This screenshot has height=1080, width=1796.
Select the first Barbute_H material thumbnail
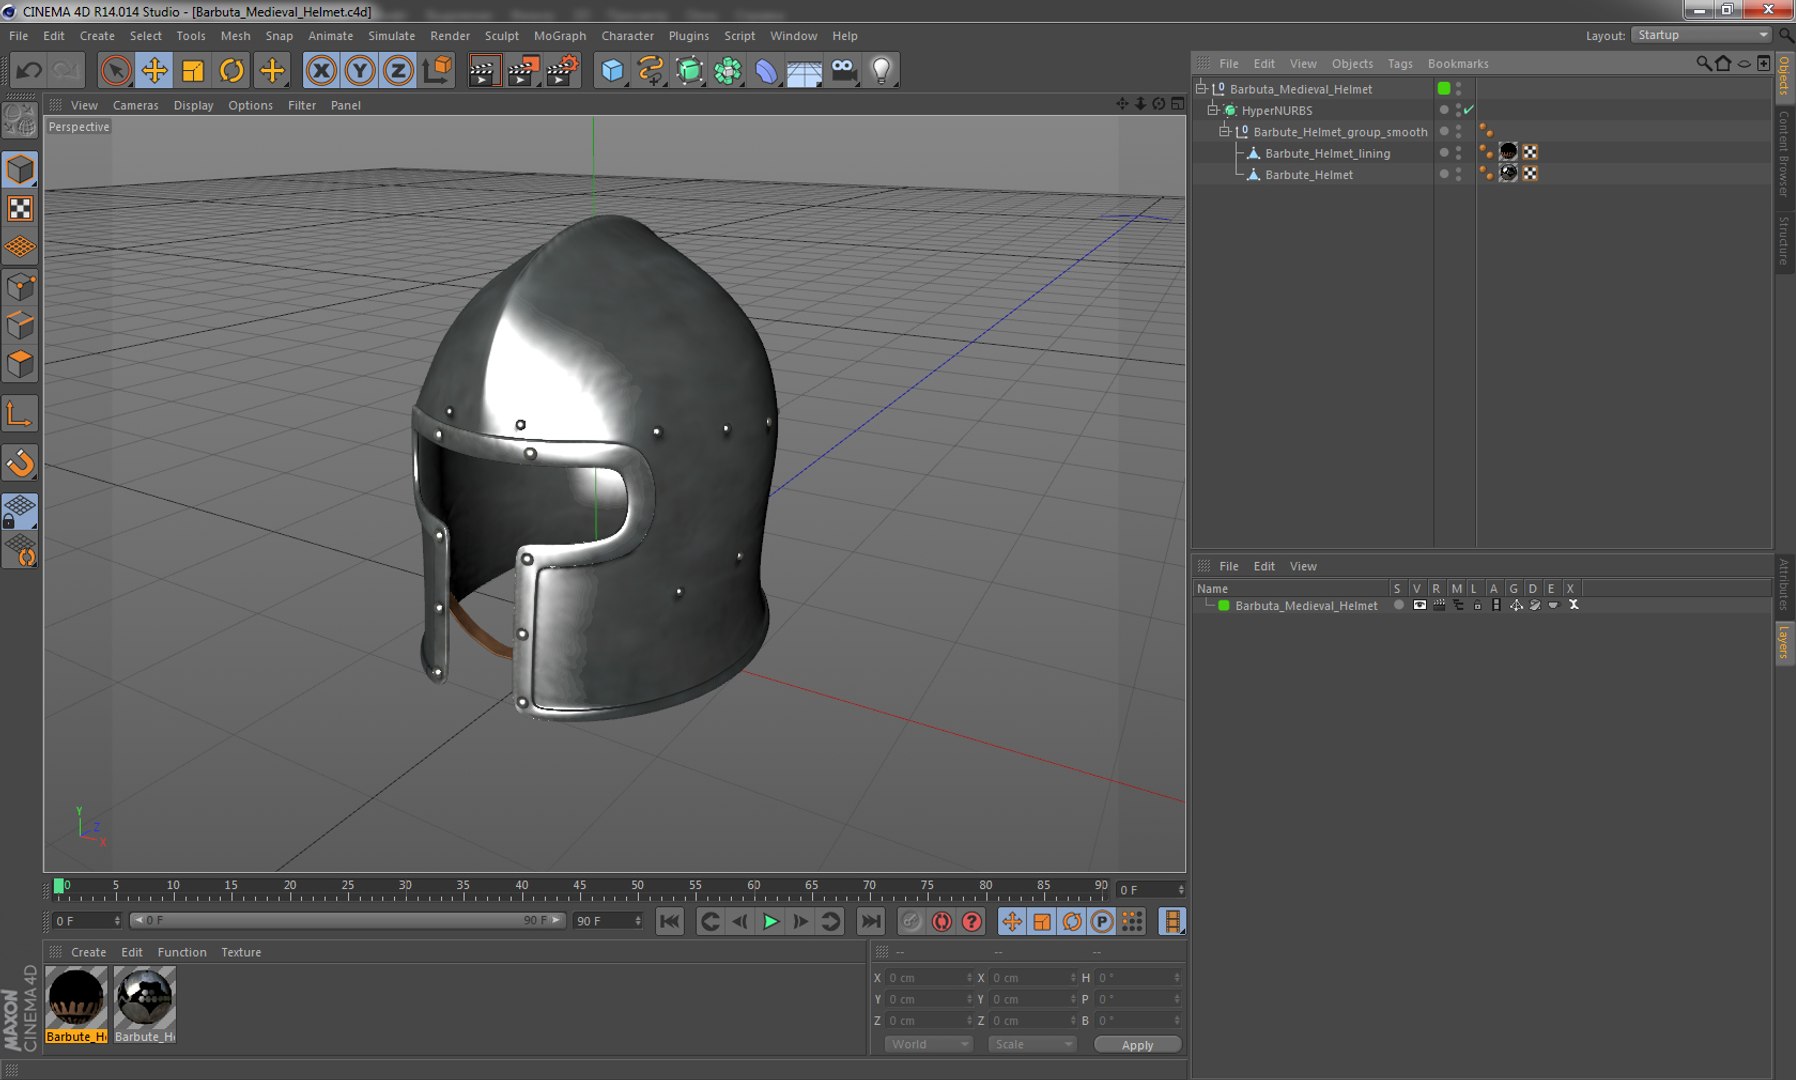click(x=76, y=1005)
